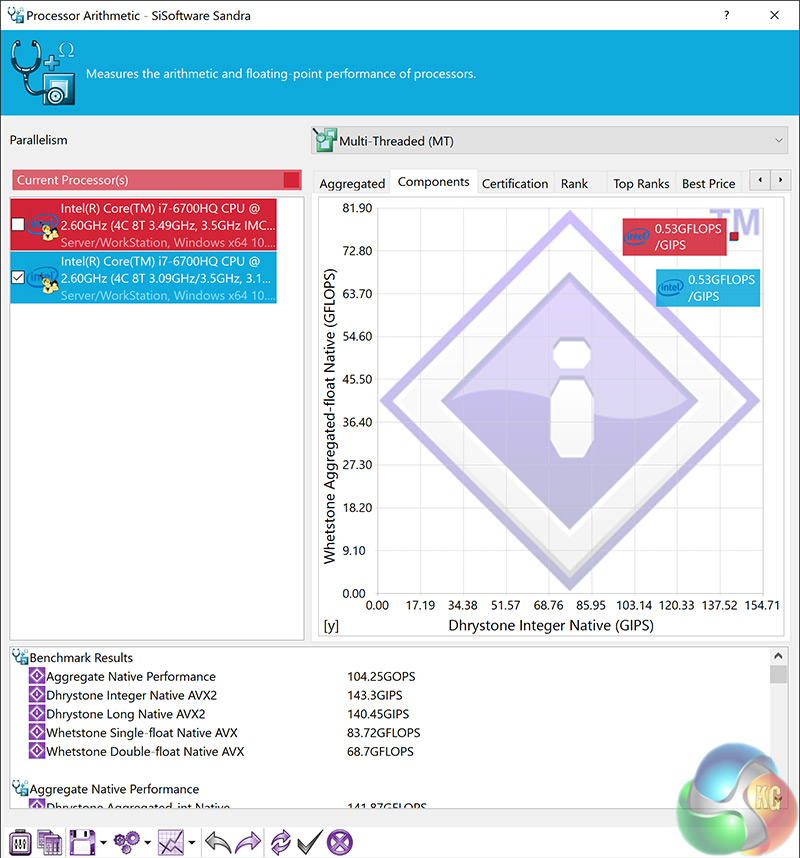Image resolution: width=800 pixels, height=858 pixels.
Task: Click the 83.72GFLOPS value
Action: click(384, 732)
